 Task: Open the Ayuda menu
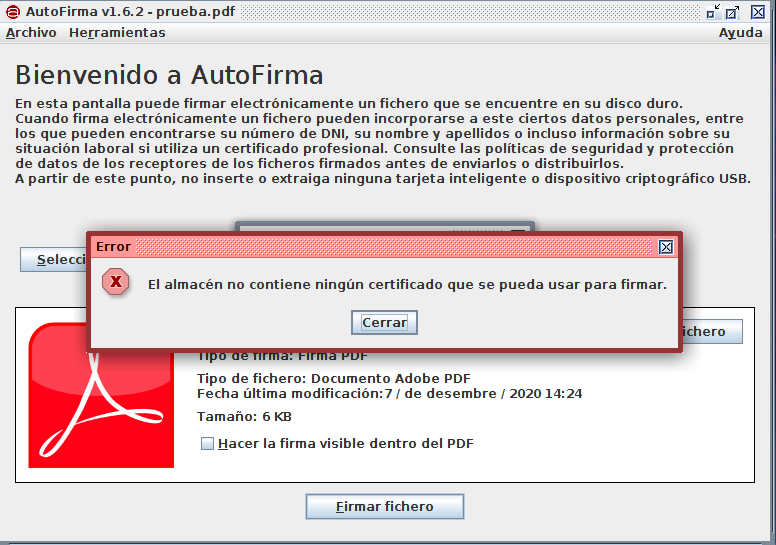(x=740, y=33)
